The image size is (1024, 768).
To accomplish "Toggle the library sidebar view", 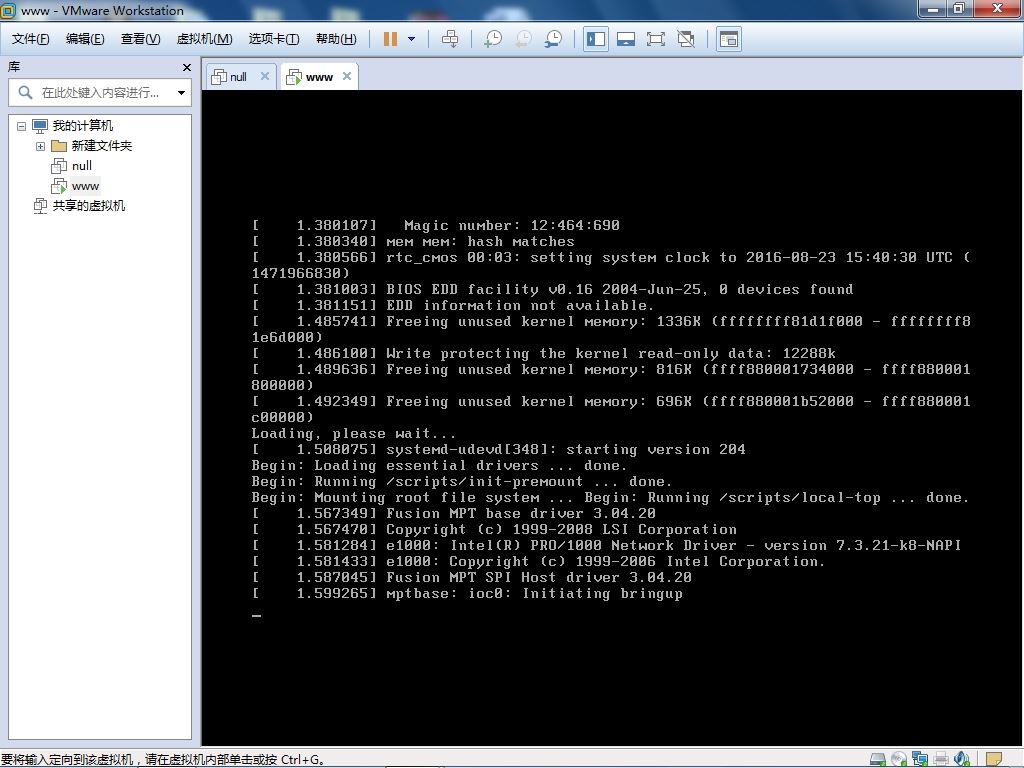I will (x=596, y=39).
